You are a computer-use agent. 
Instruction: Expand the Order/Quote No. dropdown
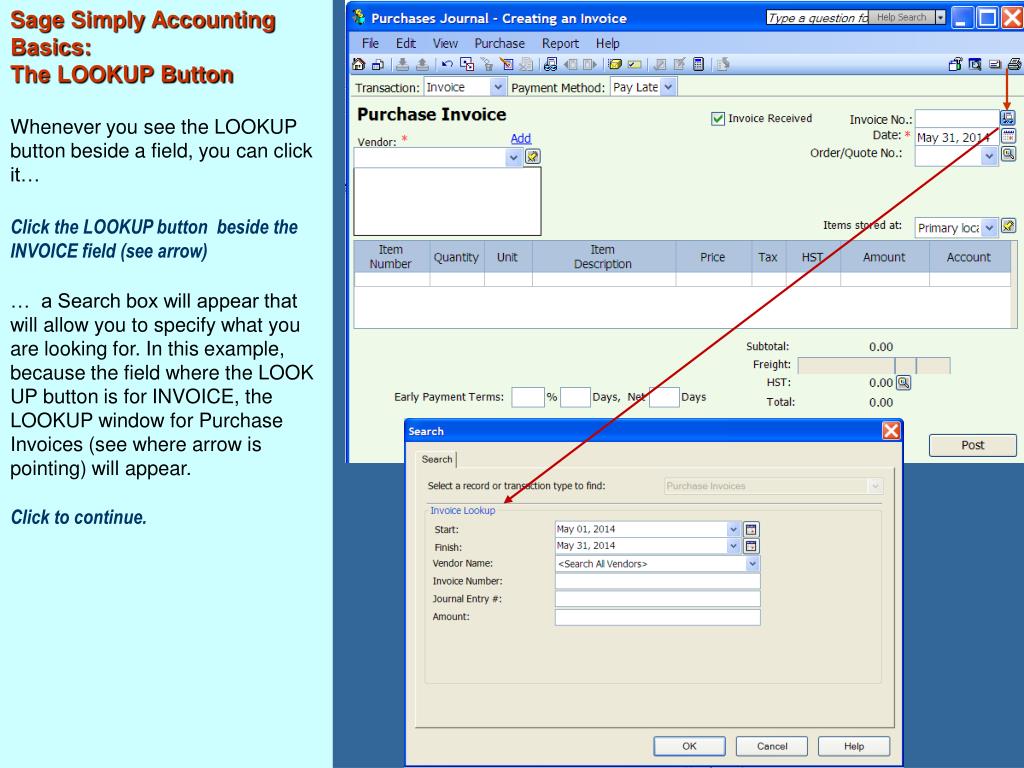point(989,155)
